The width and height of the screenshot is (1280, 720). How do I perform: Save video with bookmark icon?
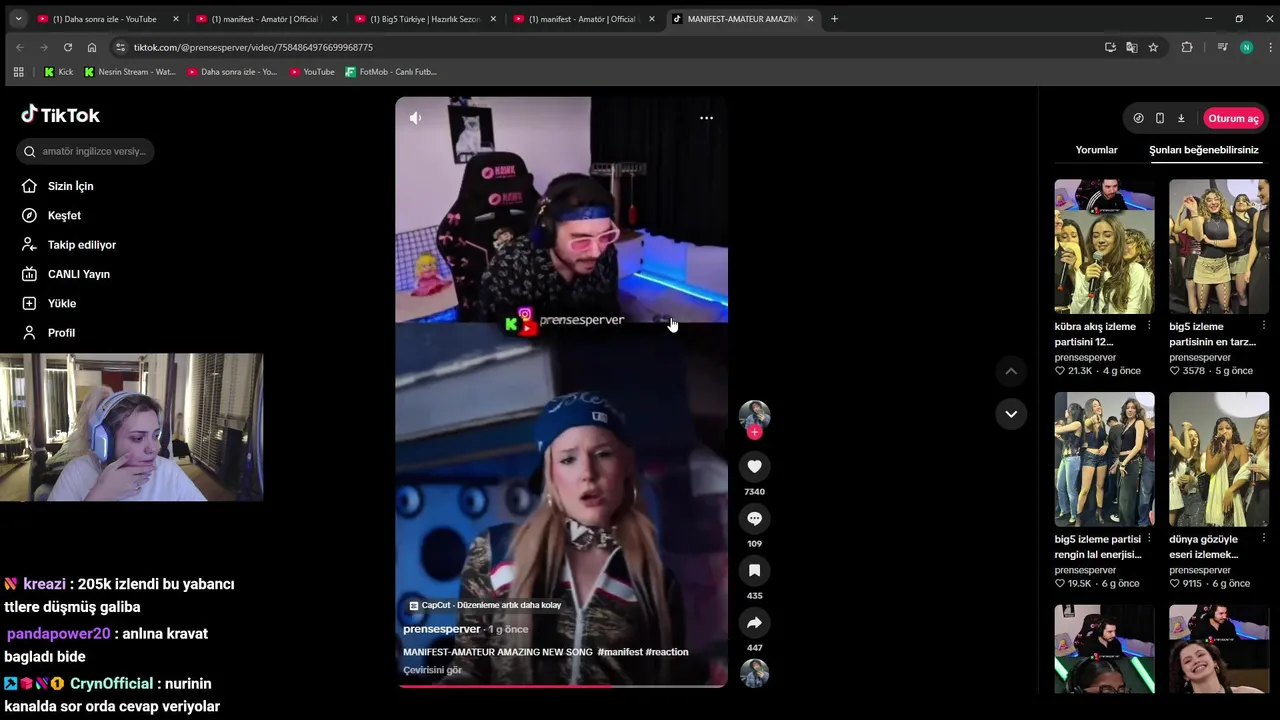click(x=754, y=570)
